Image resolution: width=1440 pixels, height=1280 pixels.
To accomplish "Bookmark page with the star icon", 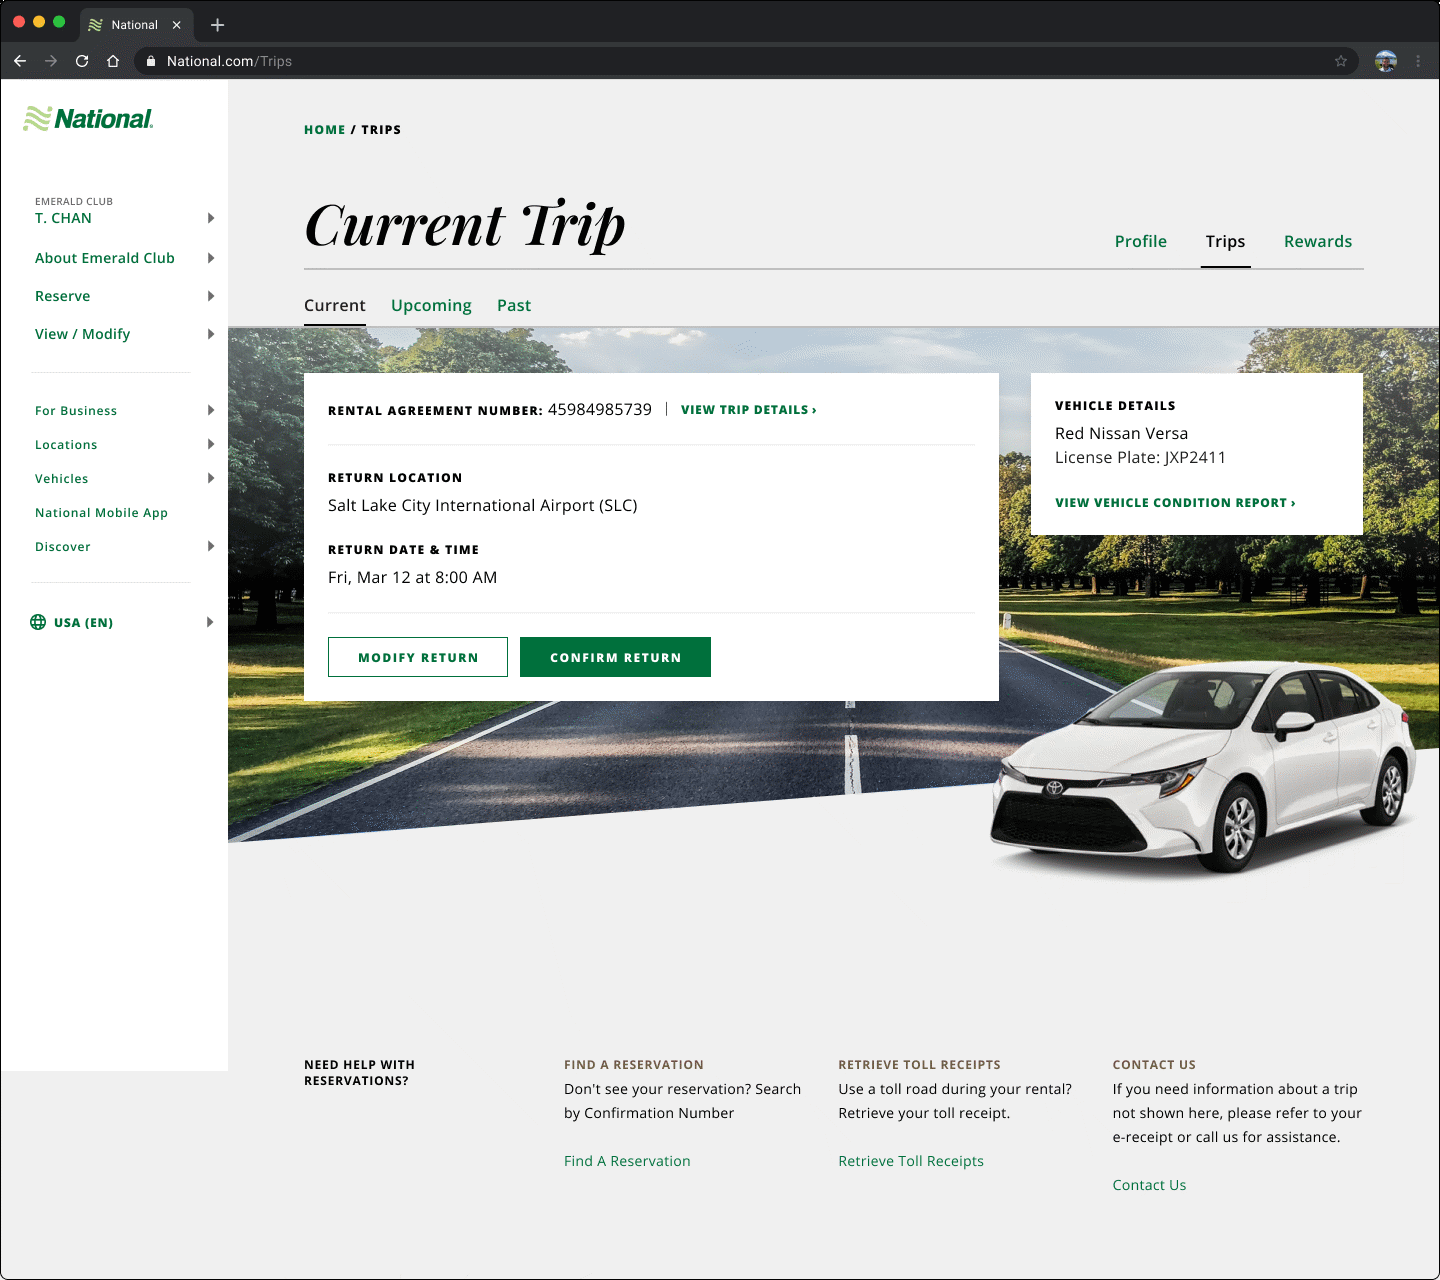I will (x=1341, y=61).
